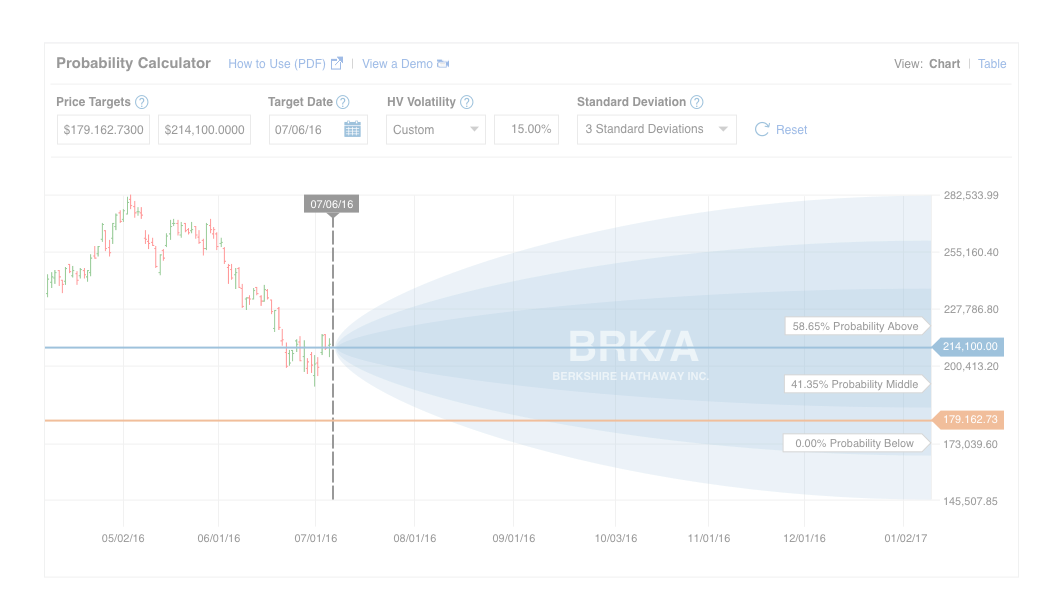Expand the HV Volatility Custom dropdown
Viewport: 1040px width, 613px height.
pyautogui.click(x=436, y=129)
